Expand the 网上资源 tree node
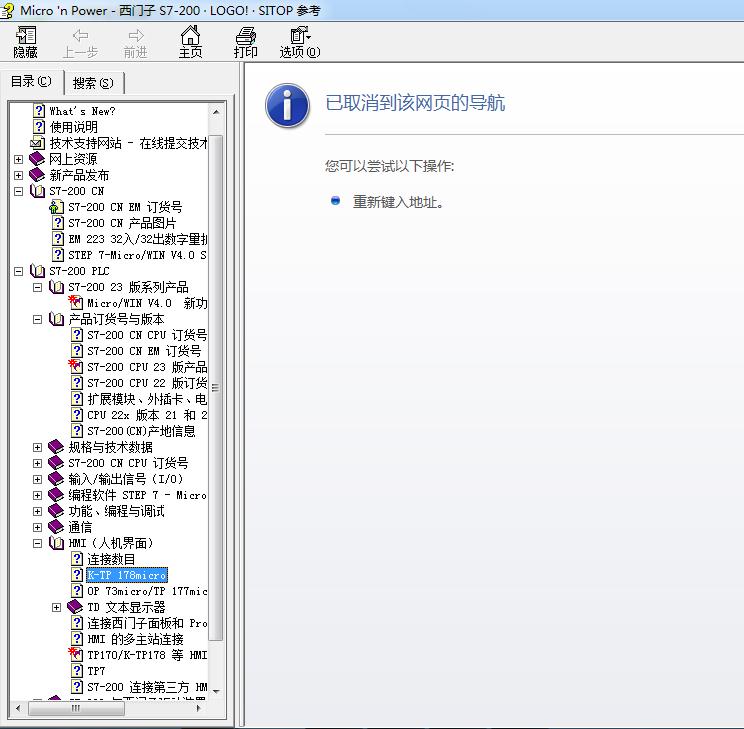The height and width of the screenshot is (729, 744). click(x=19, y=159)
